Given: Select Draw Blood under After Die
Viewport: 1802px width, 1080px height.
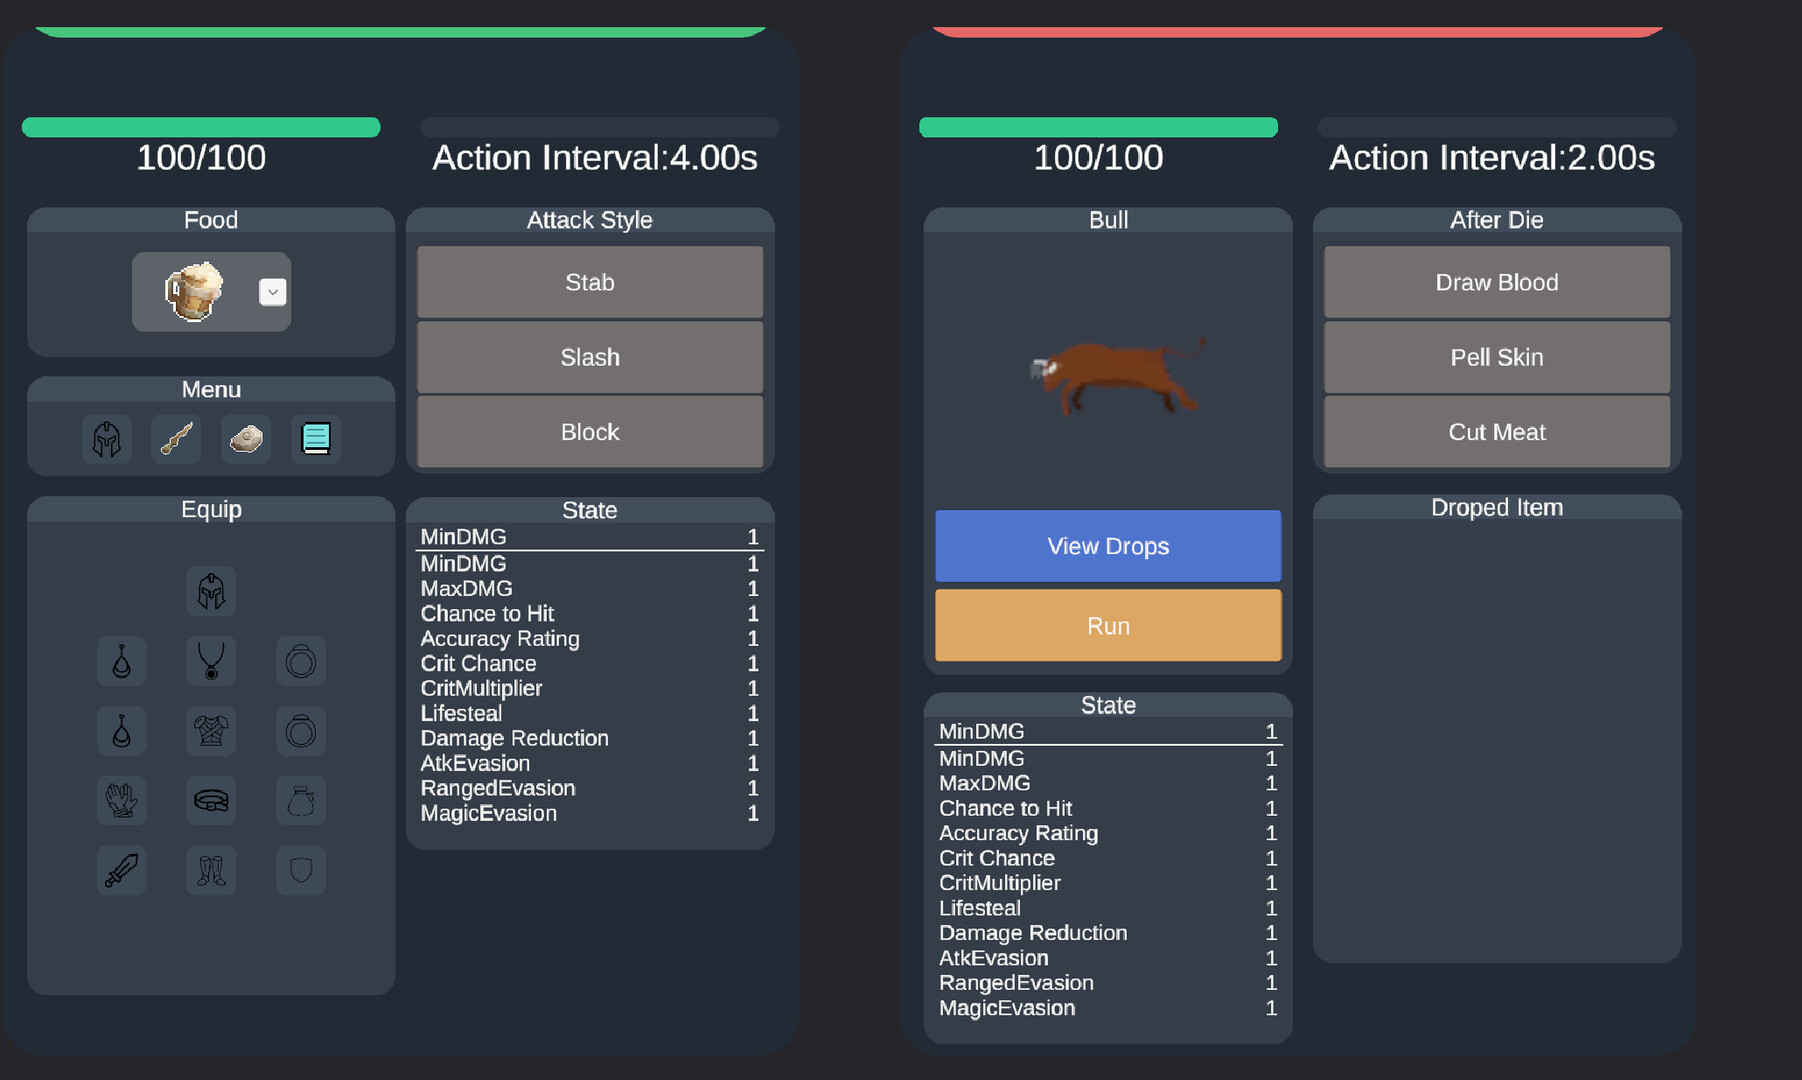Looking at the screenshot, I should [1497, 282].
